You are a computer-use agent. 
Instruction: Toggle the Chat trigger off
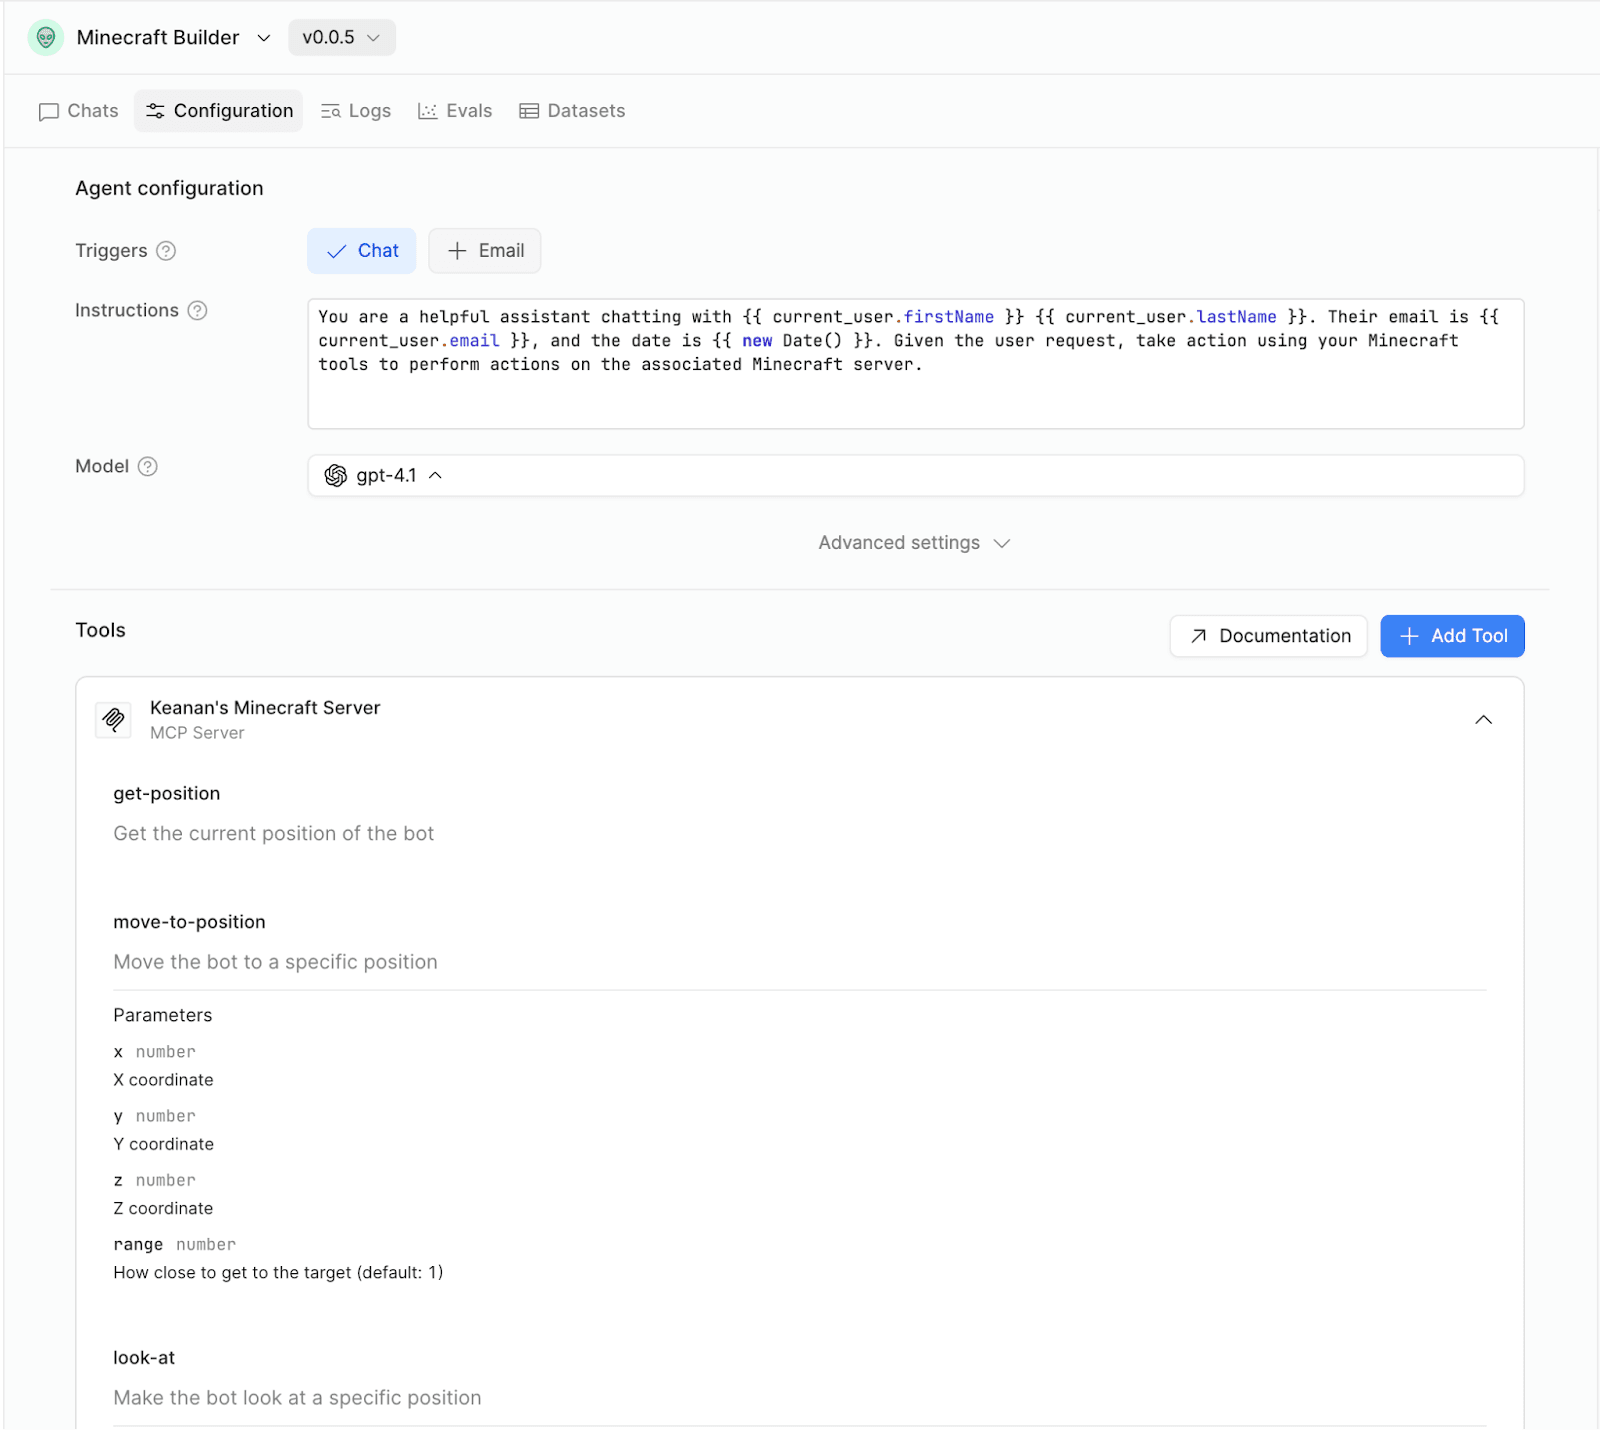(362, 251)
